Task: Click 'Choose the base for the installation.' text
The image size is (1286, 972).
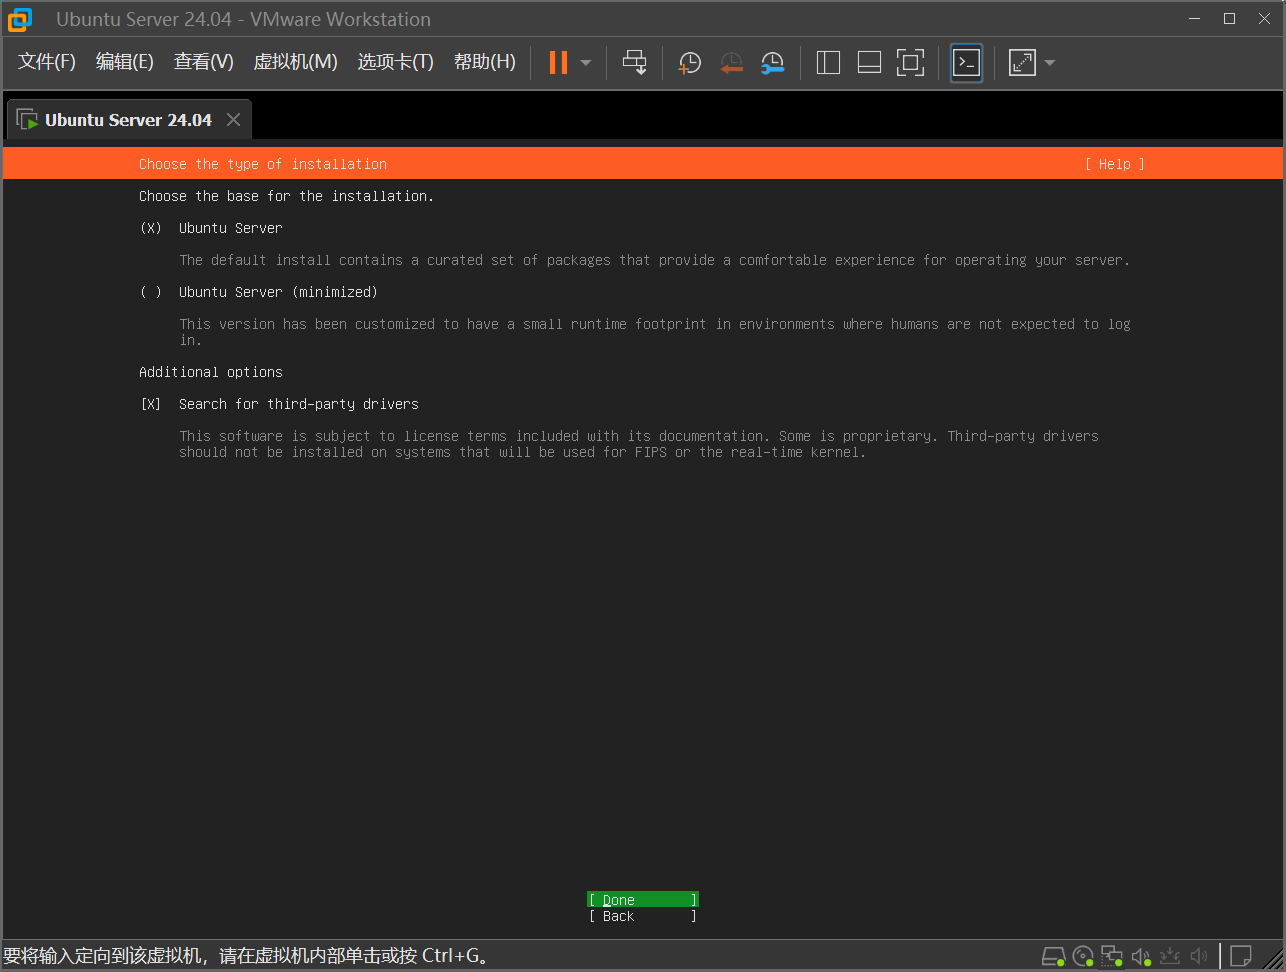Action: point(287,196)
